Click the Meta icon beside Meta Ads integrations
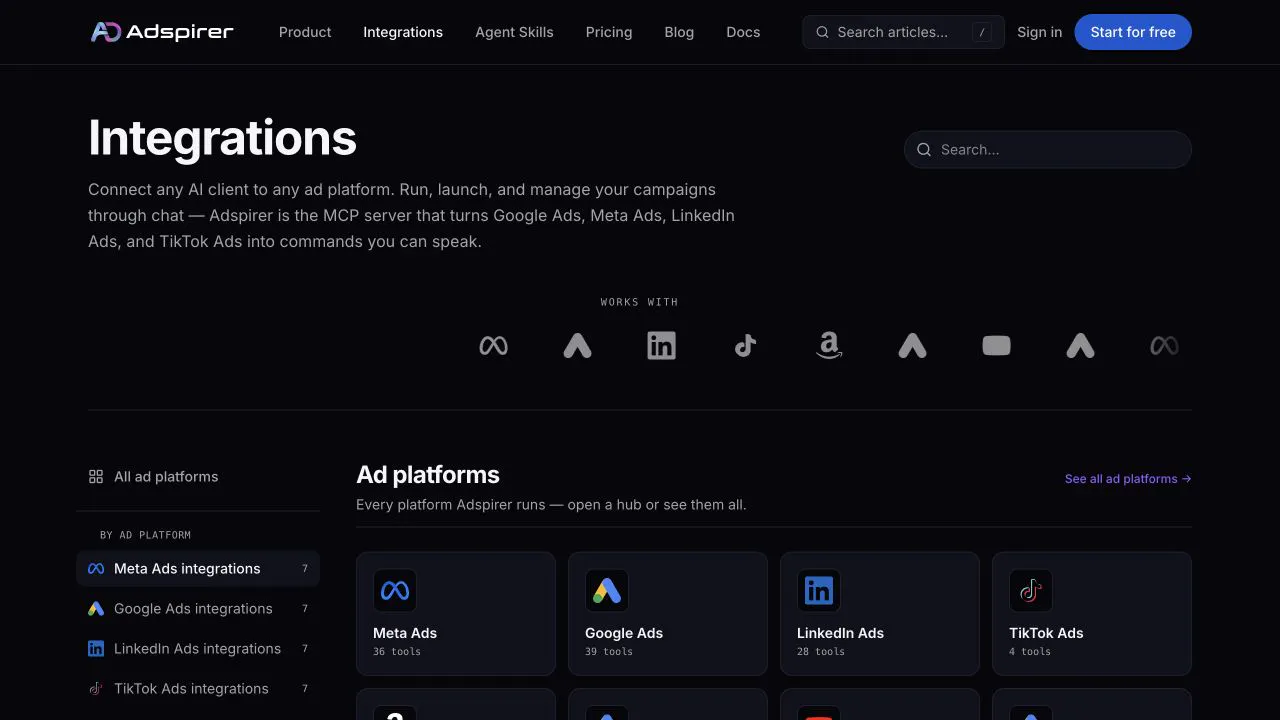The width and height of the screenshot is (1280, 720). 96,569
